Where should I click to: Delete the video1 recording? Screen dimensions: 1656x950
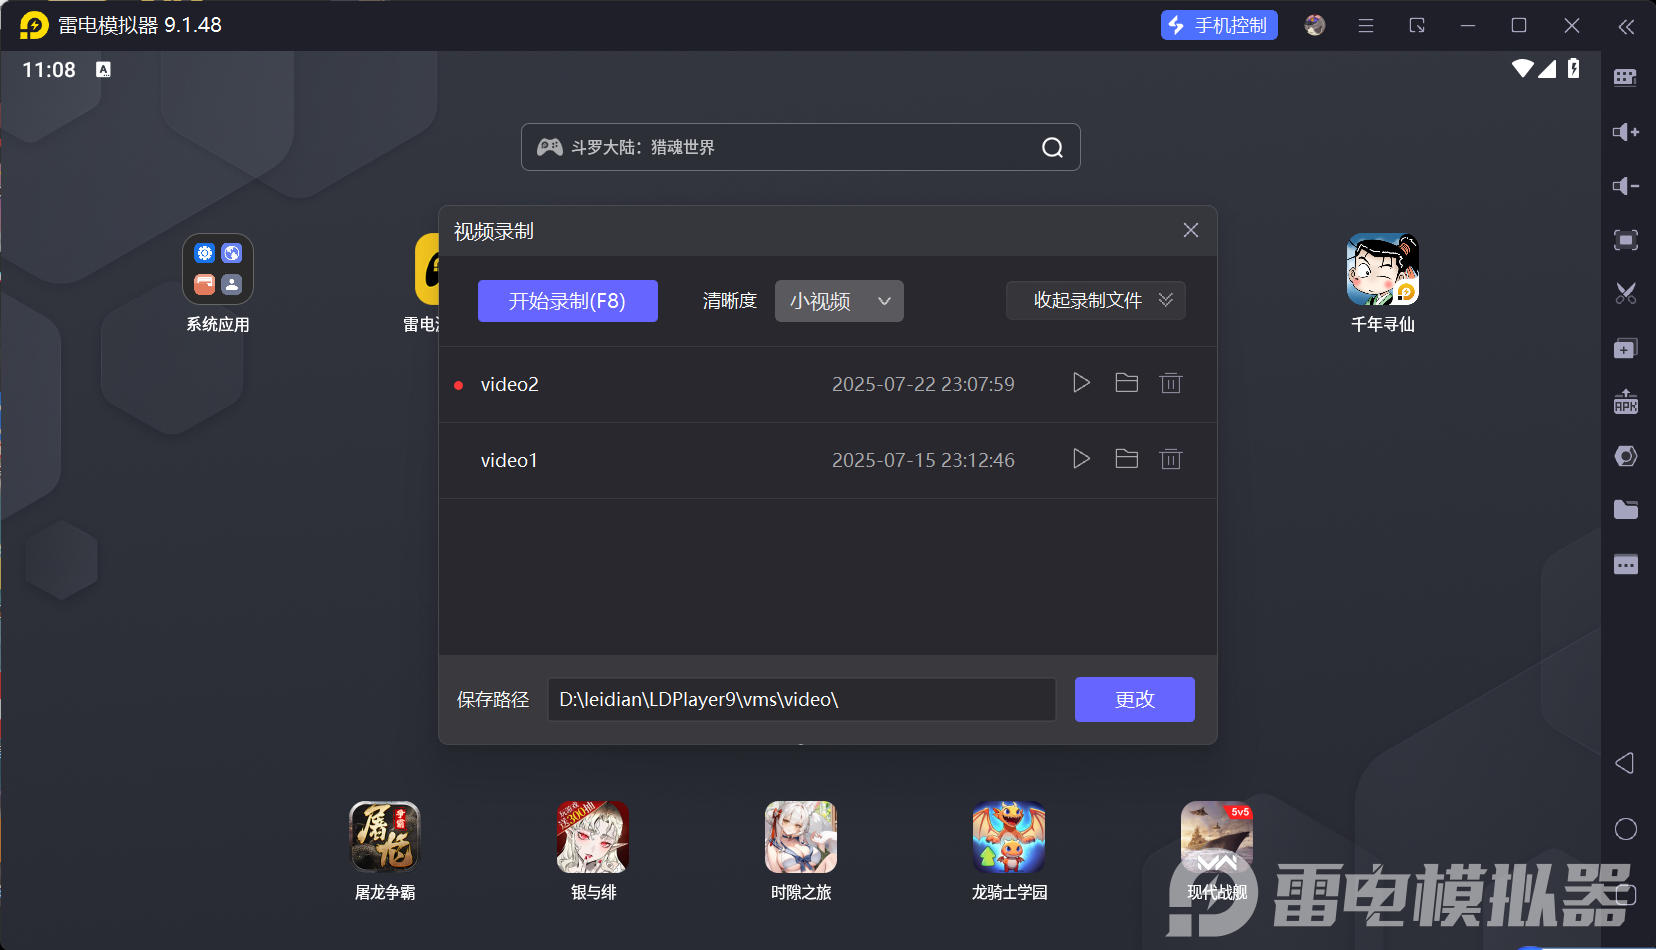(x=1171, y=459)
